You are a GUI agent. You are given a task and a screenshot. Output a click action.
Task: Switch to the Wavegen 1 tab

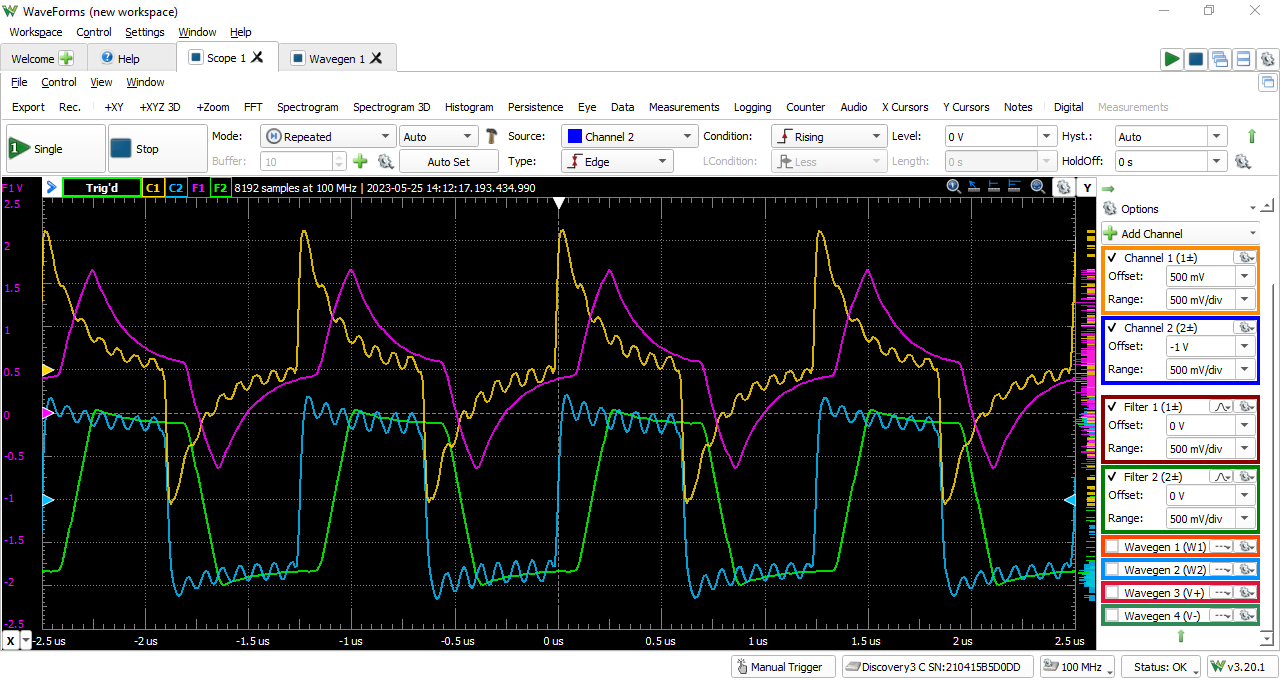tap(337, 58)
